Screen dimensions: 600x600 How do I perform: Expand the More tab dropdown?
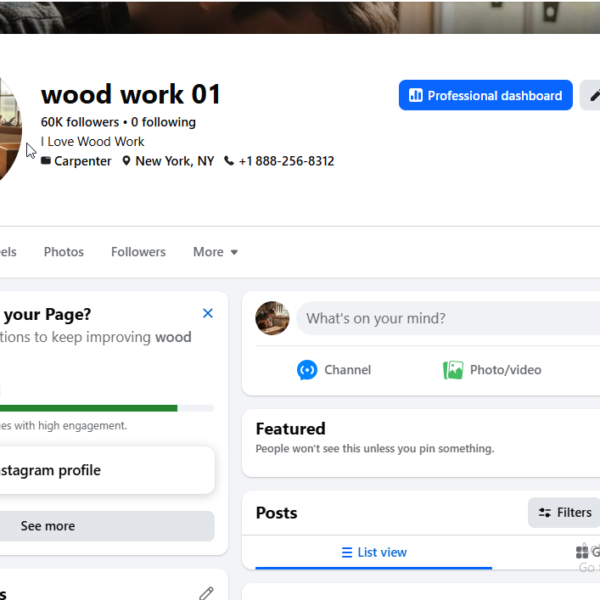(x=215, y=252)
